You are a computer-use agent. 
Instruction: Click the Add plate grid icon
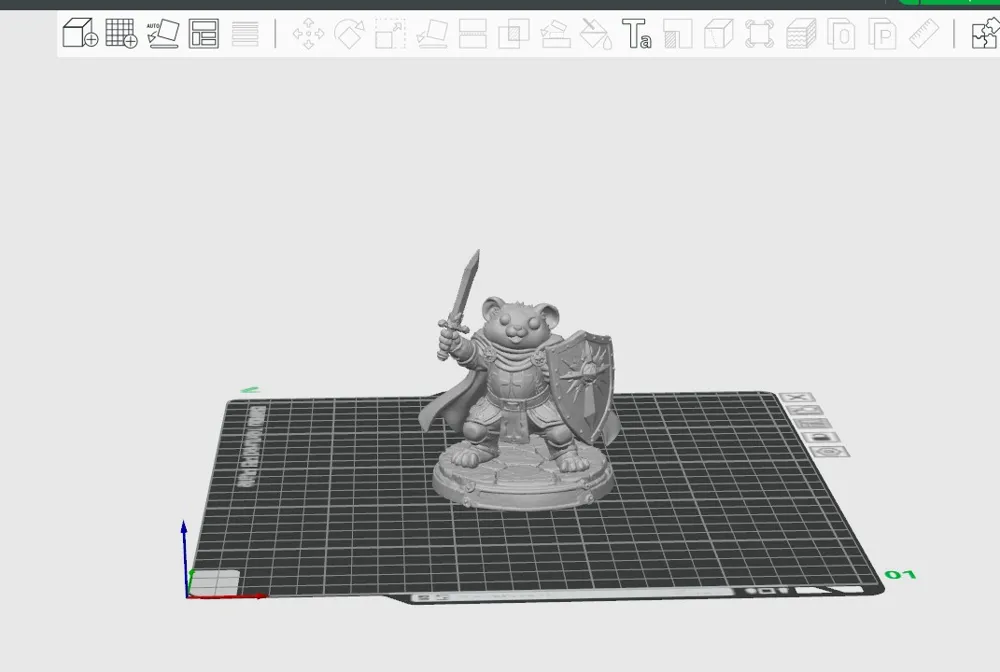click(x=121, y=33)
